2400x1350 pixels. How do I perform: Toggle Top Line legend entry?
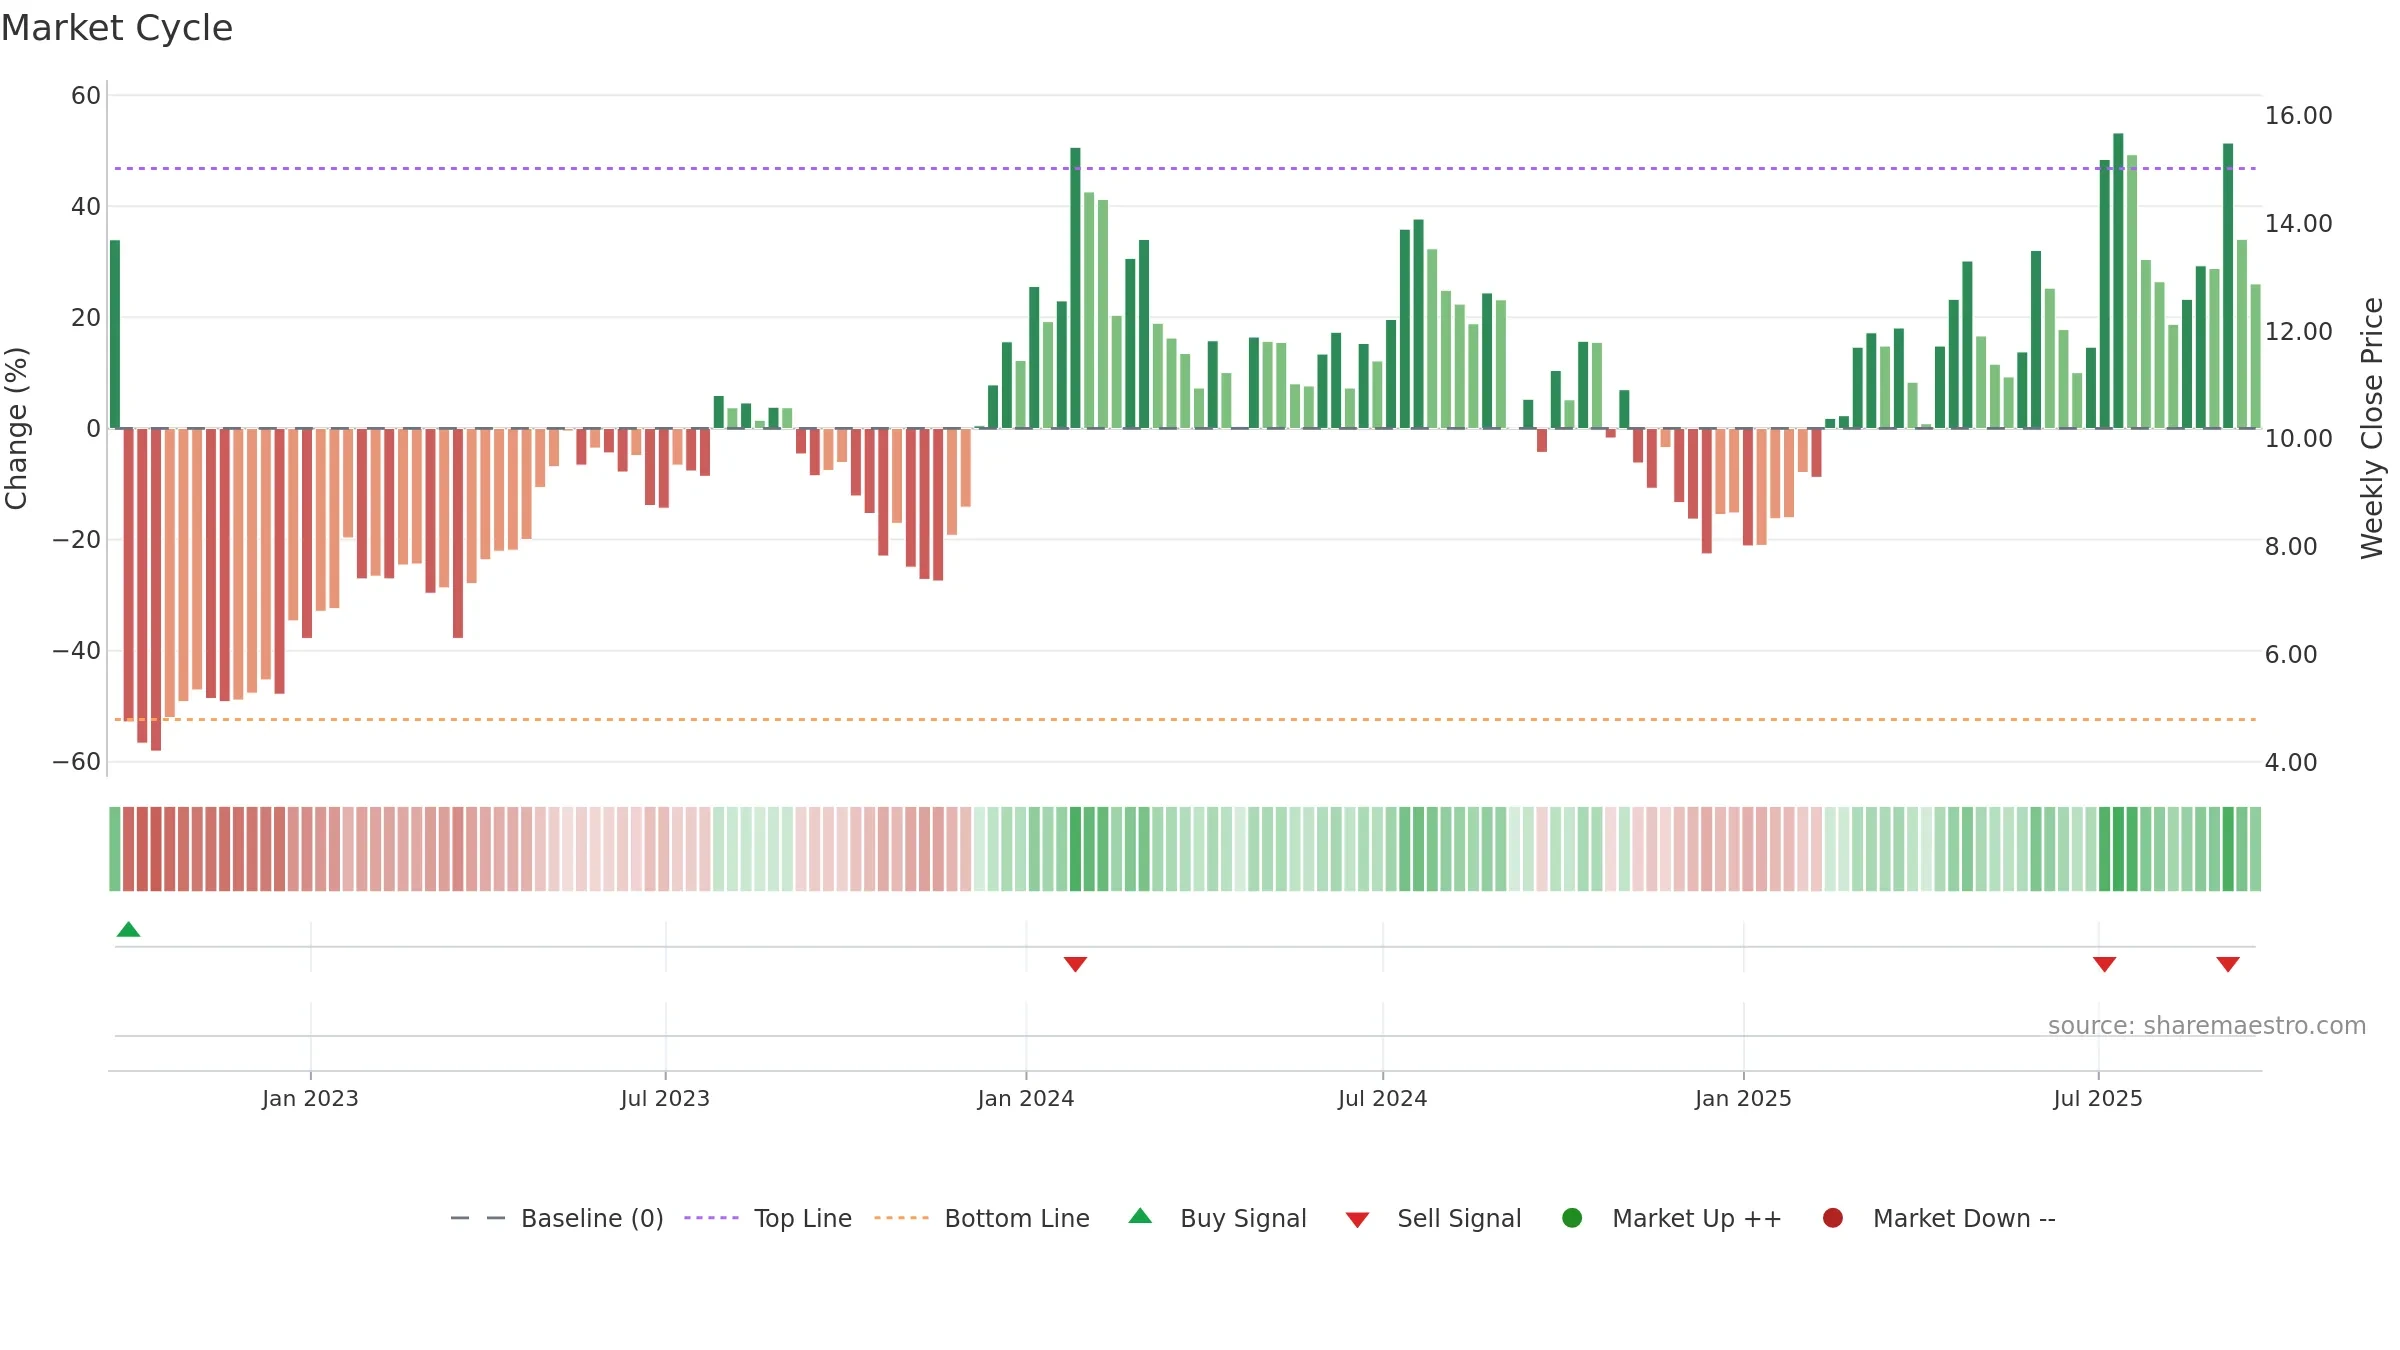point(768,1218)
